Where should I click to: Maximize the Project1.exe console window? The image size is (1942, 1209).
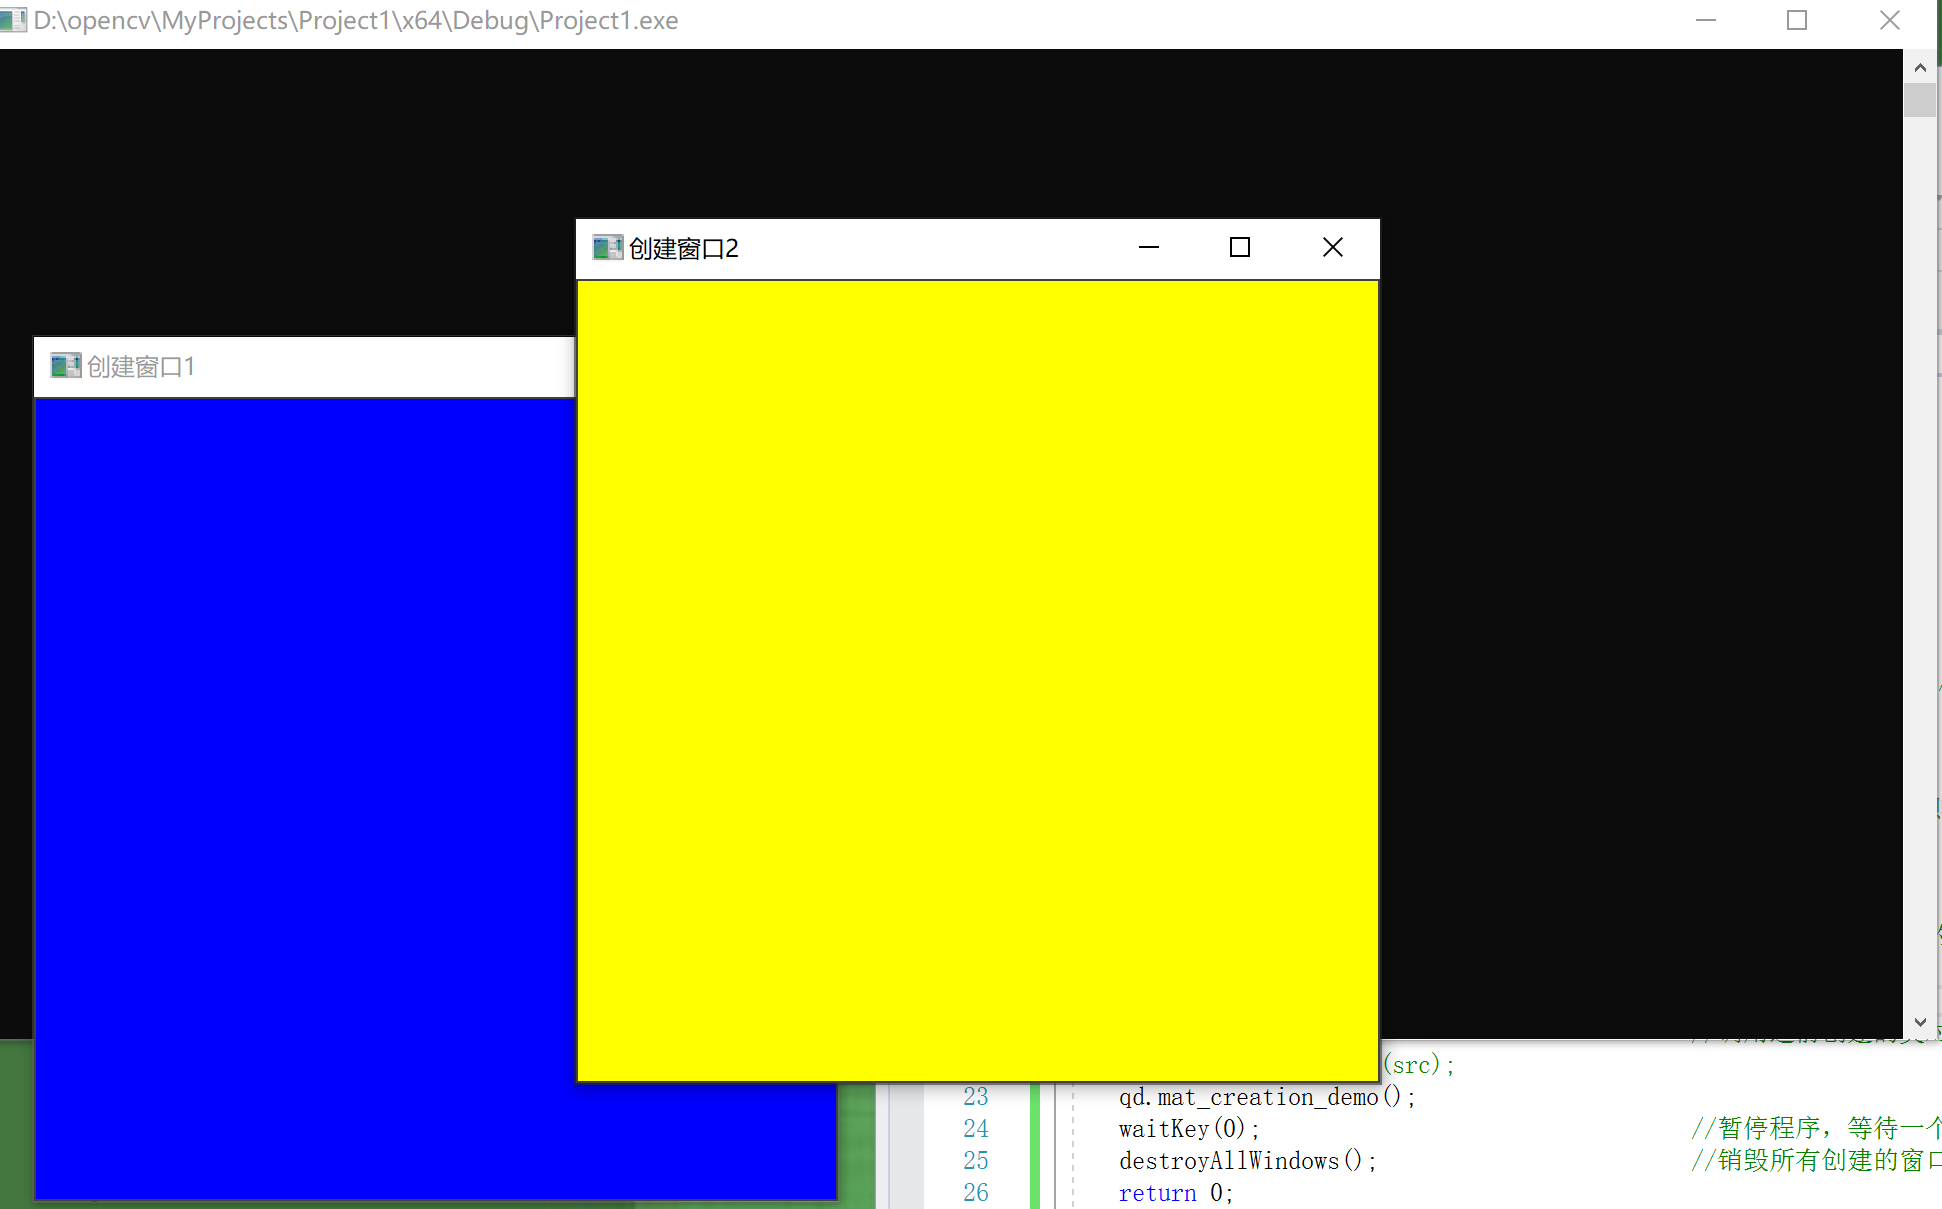coord(1797,21)
